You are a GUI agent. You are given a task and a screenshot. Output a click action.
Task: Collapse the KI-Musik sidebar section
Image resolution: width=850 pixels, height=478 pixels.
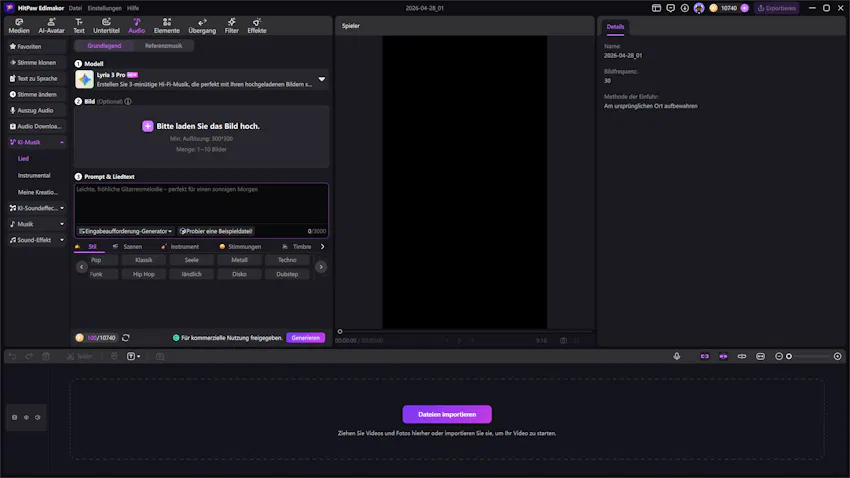coord(62,143)
